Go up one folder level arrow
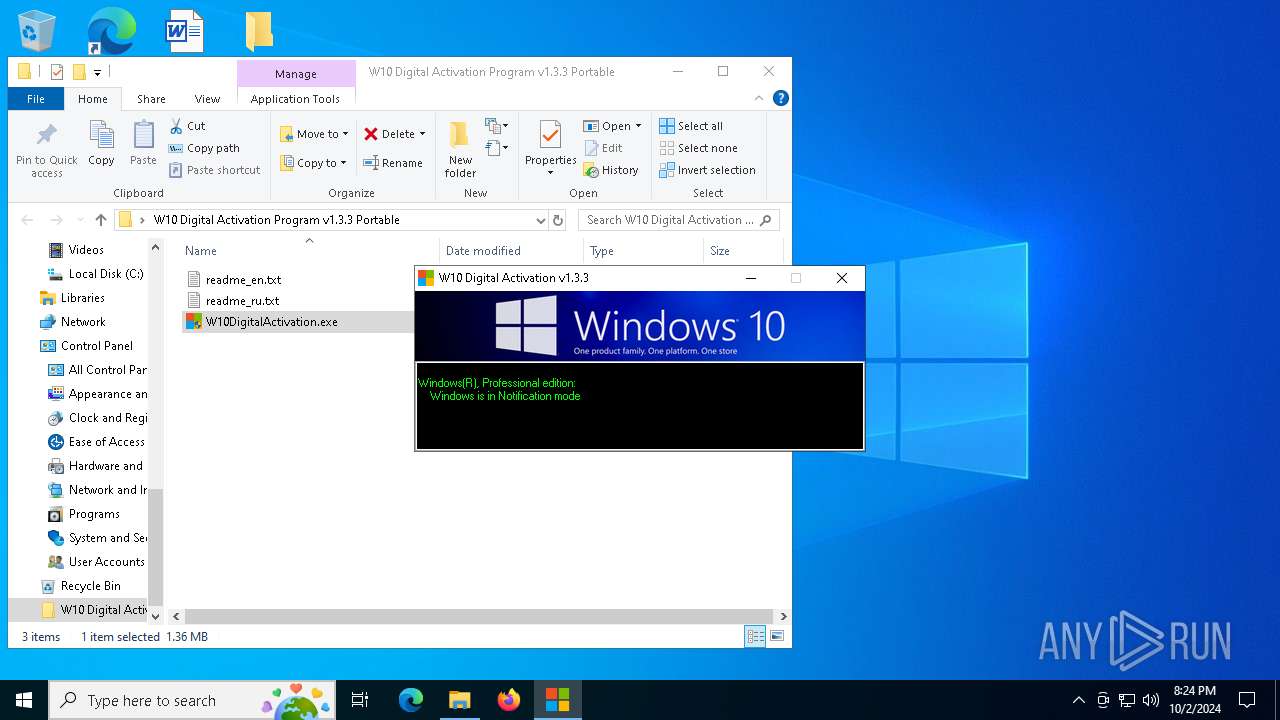1280x720 pixels. 101,220
